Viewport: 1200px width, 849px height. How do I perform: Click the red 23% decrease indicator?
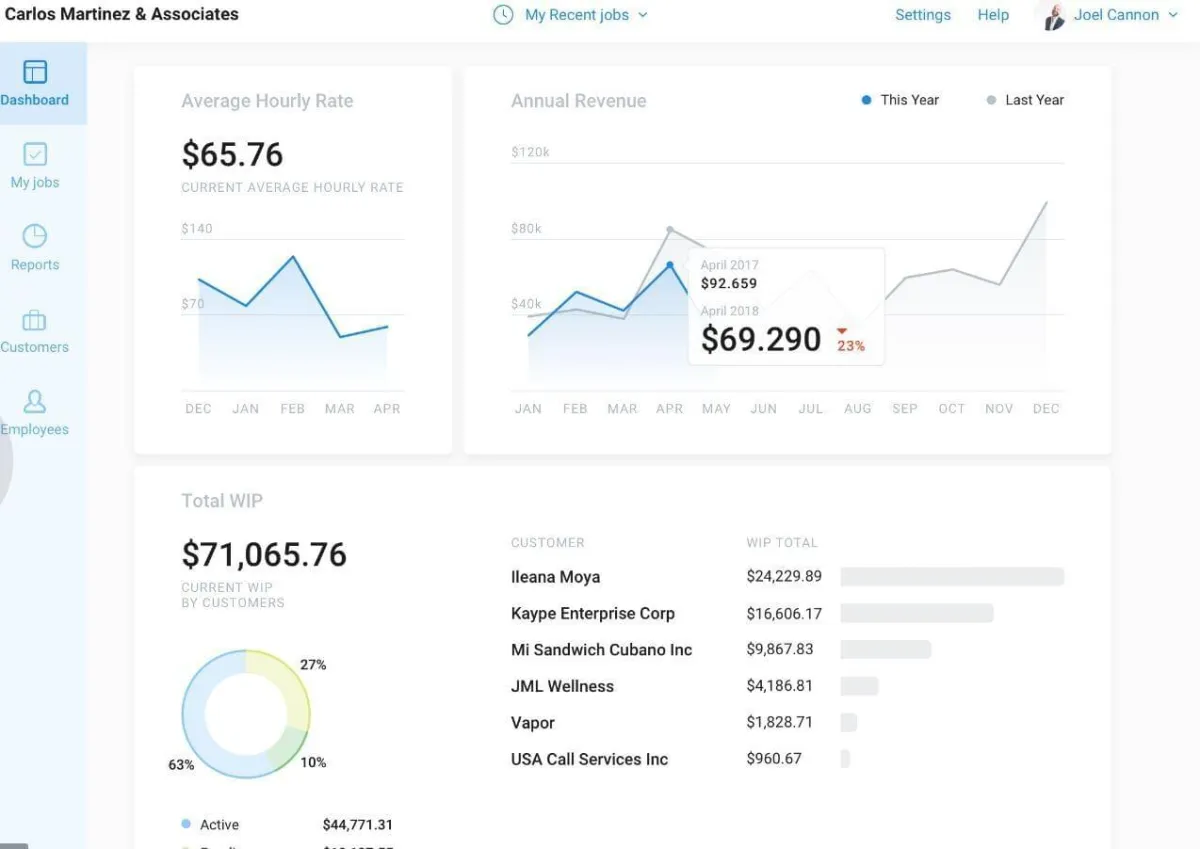tap(850, 340)
